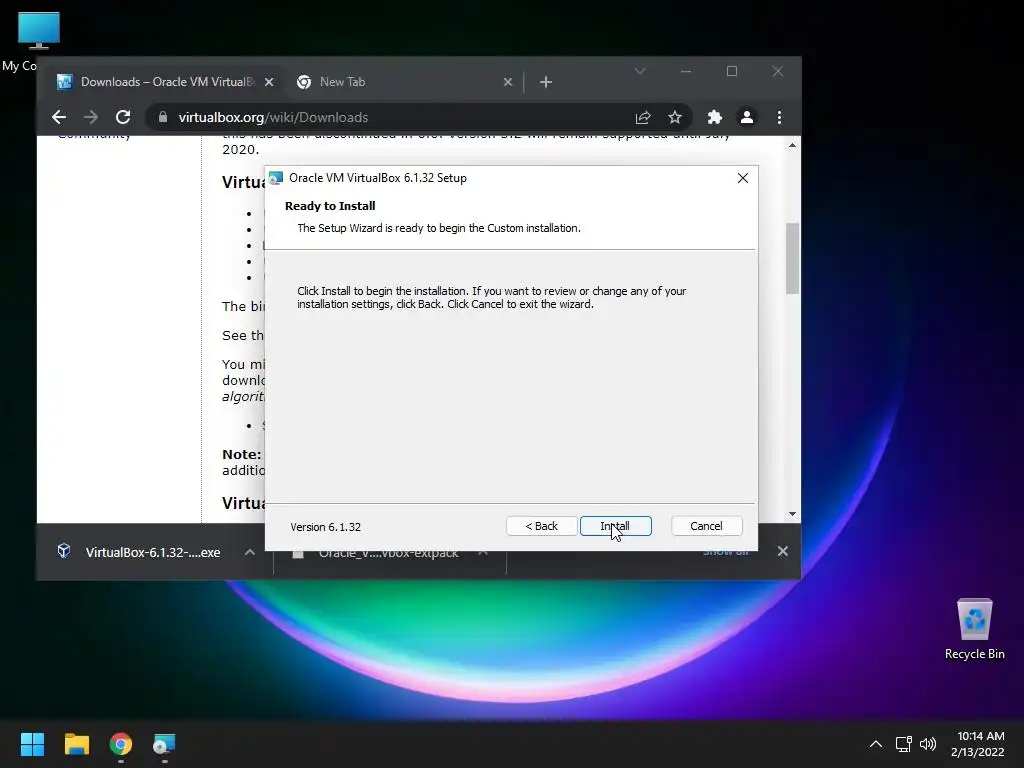The image size is (1024, 768).
Task: Click VirtualBox installer icon in taskbar
Action: [x=164, y=744]
